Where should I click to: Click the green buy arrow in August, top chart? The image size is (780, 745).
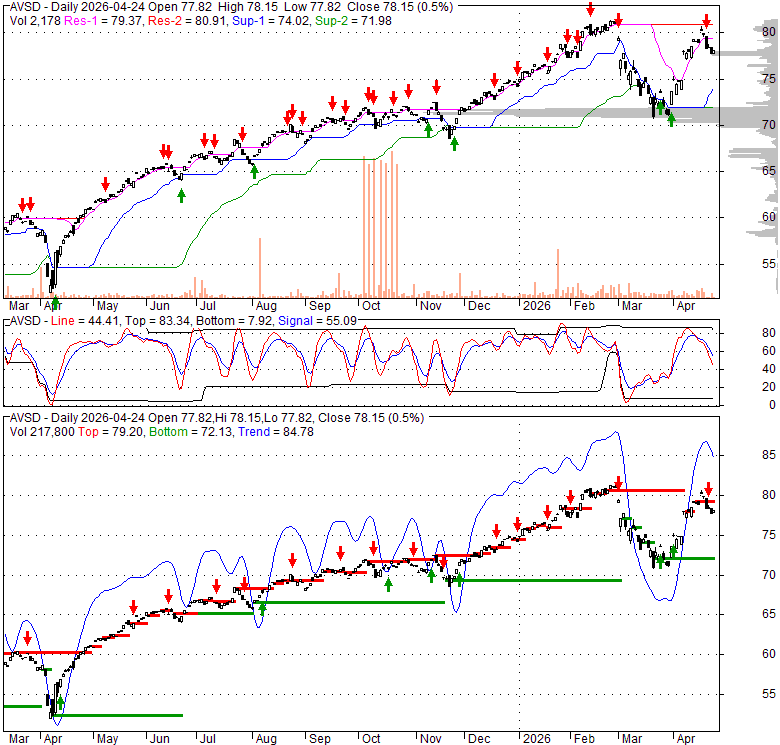(x=254, y=171)
